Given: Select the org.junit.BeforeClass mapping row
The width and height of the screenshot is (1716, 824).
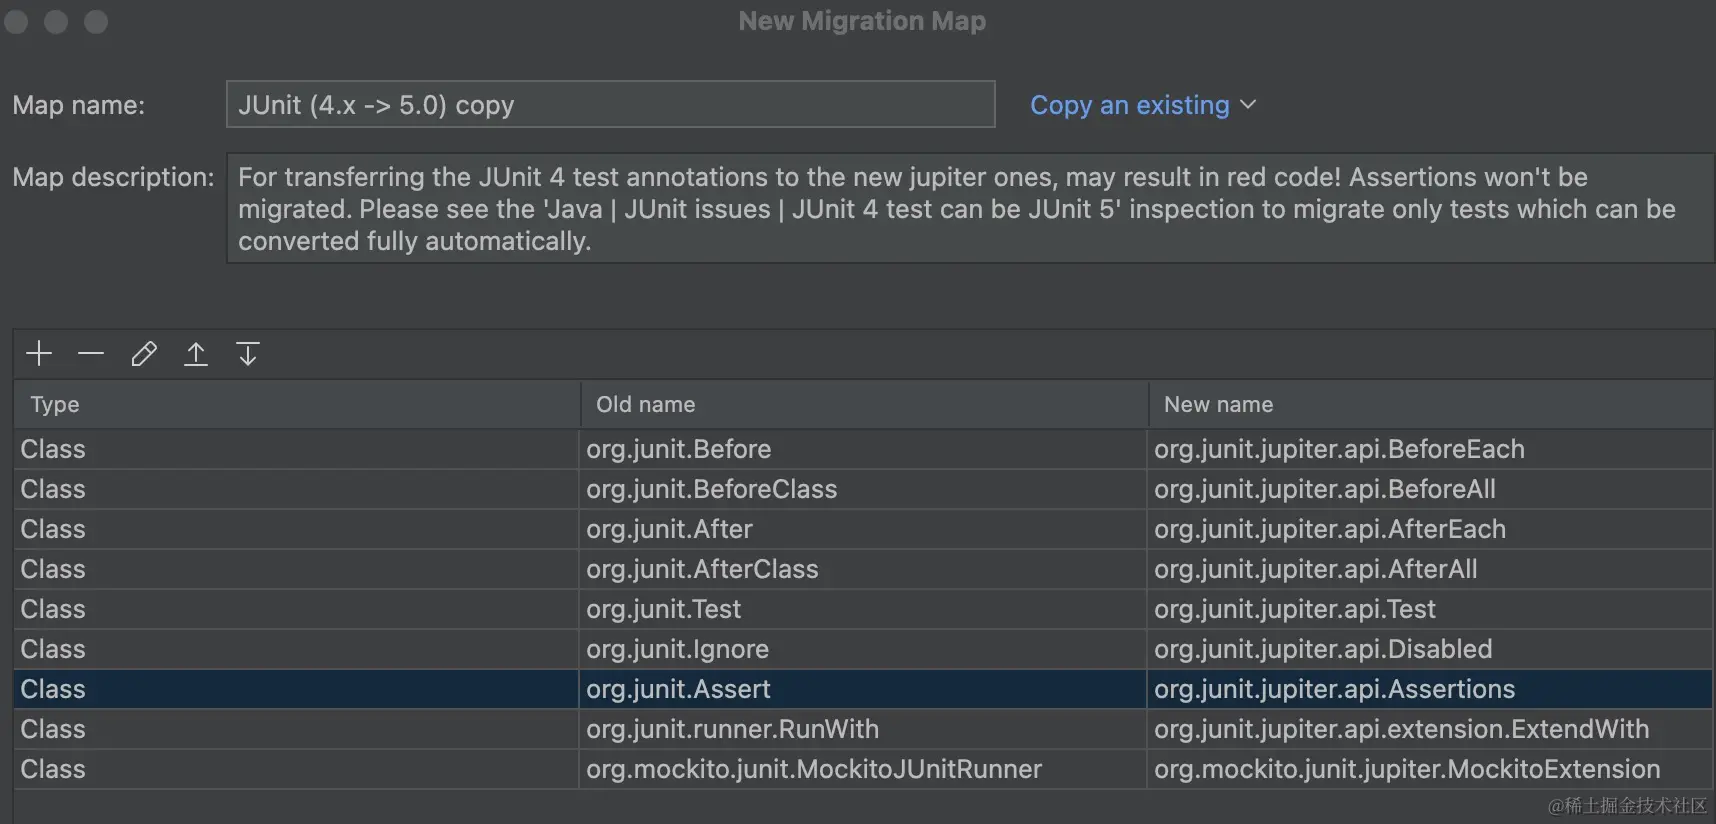Looking at the screenshot, I should pyautogui.click(x=711, y=489).
